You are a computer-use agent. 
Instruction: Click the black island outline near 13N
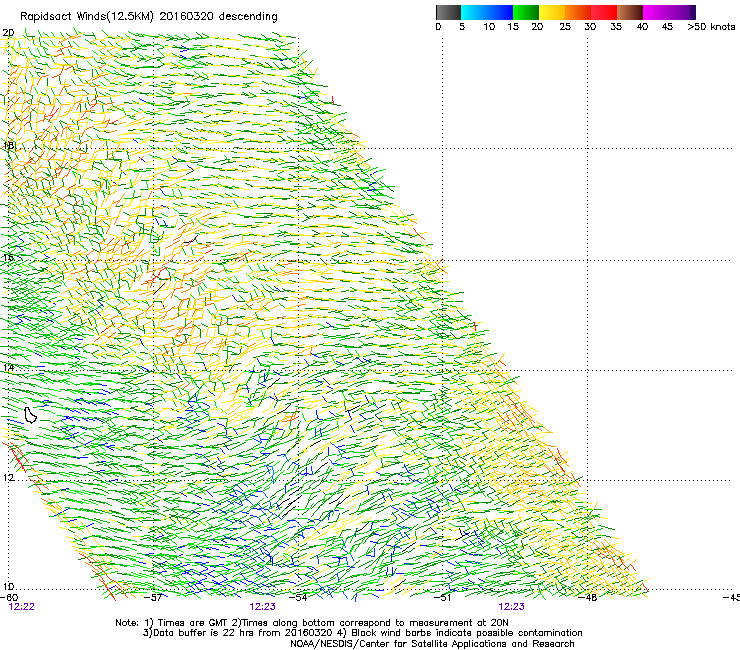coord(31,415)
